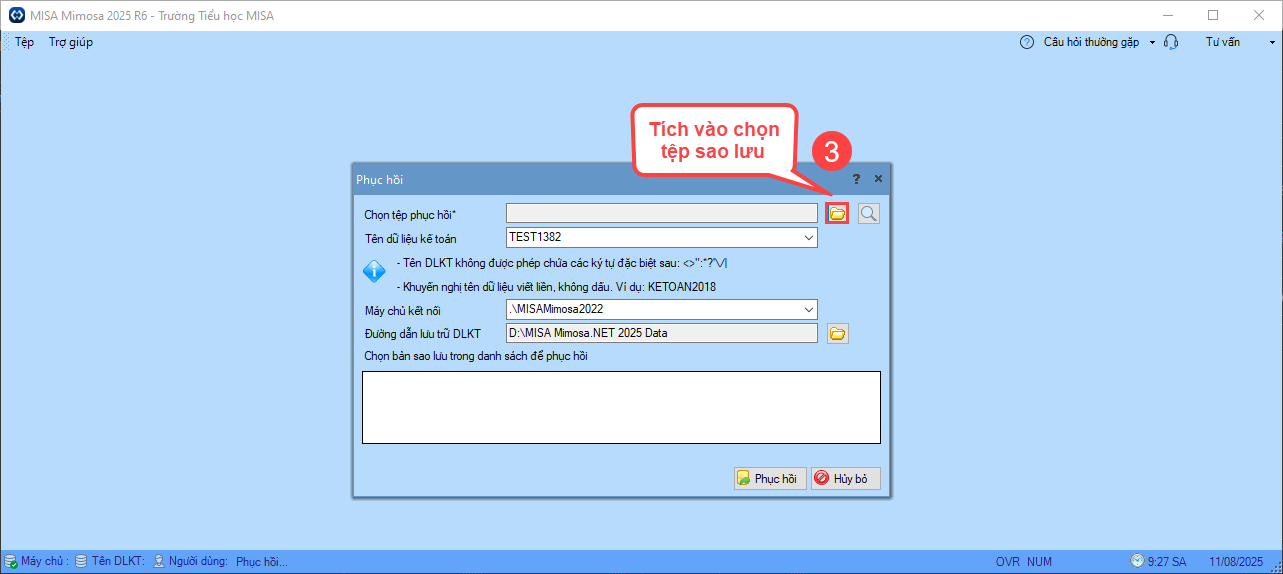Click the TEST1382 data name text
This screenshot has height=574, width=1283.
pos(536,238)
